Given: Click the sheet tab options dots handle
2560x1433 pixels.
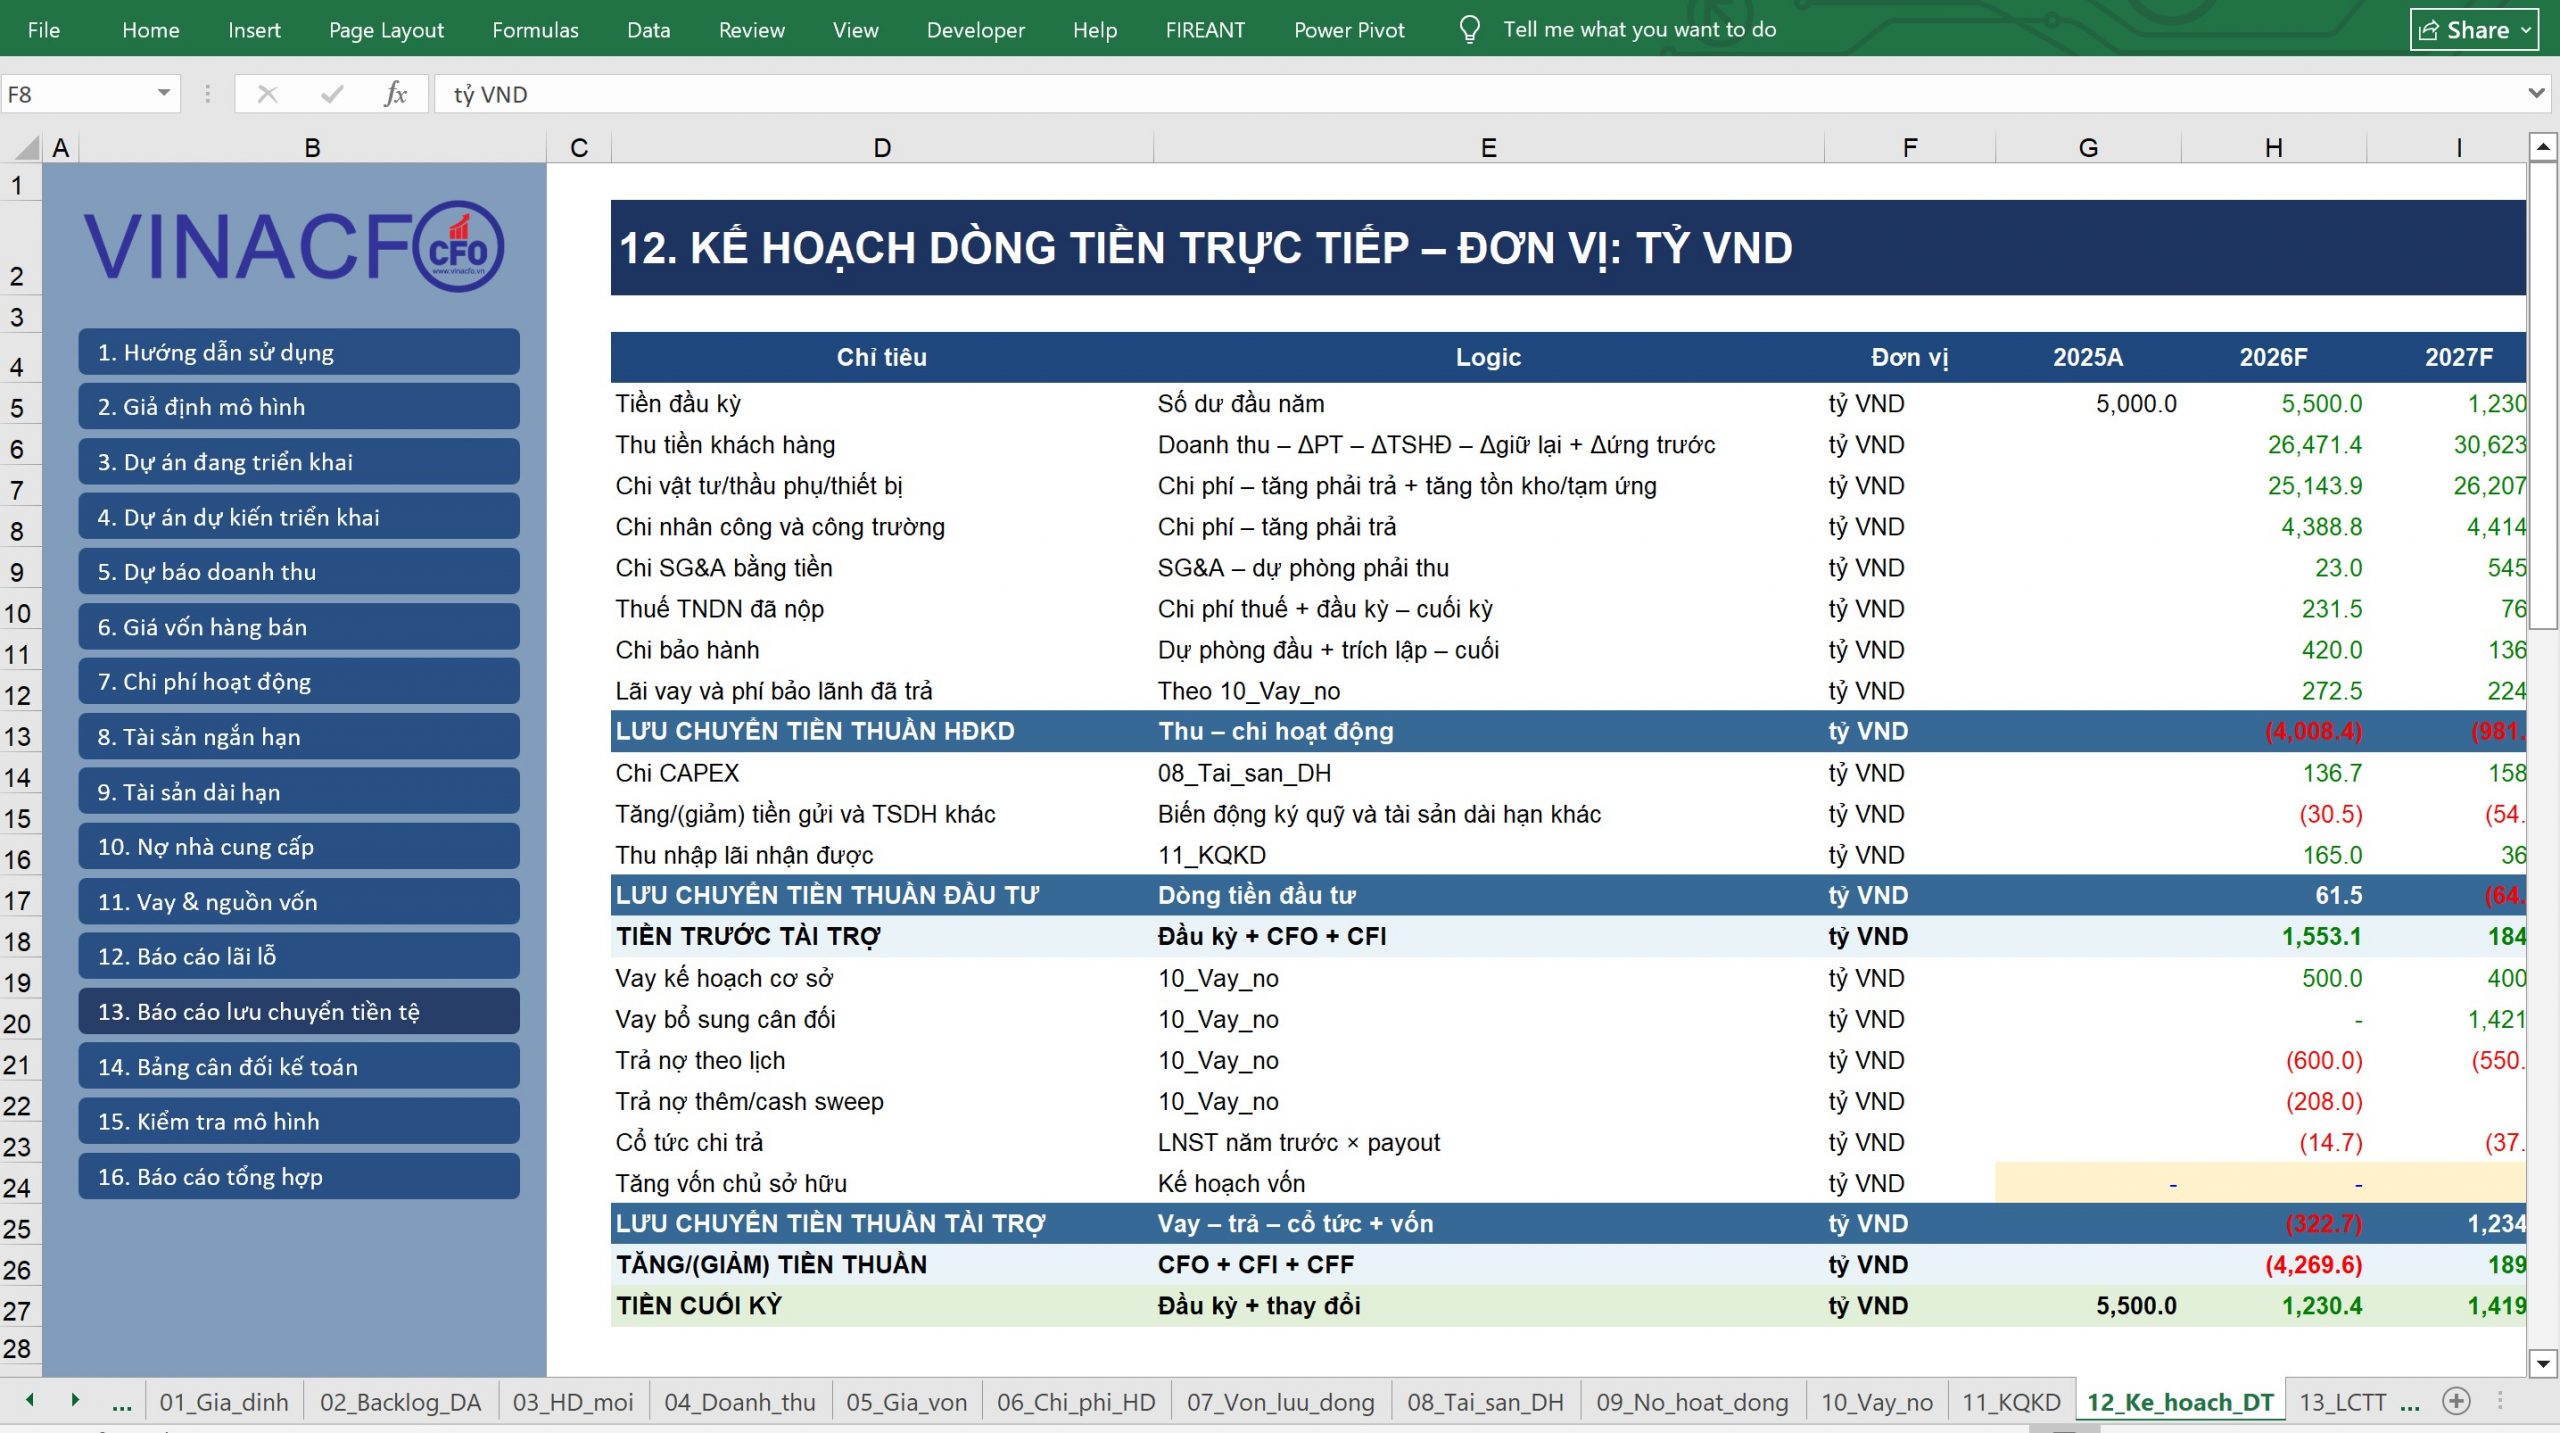Looking at the screenshot, I should 2500,1401.
